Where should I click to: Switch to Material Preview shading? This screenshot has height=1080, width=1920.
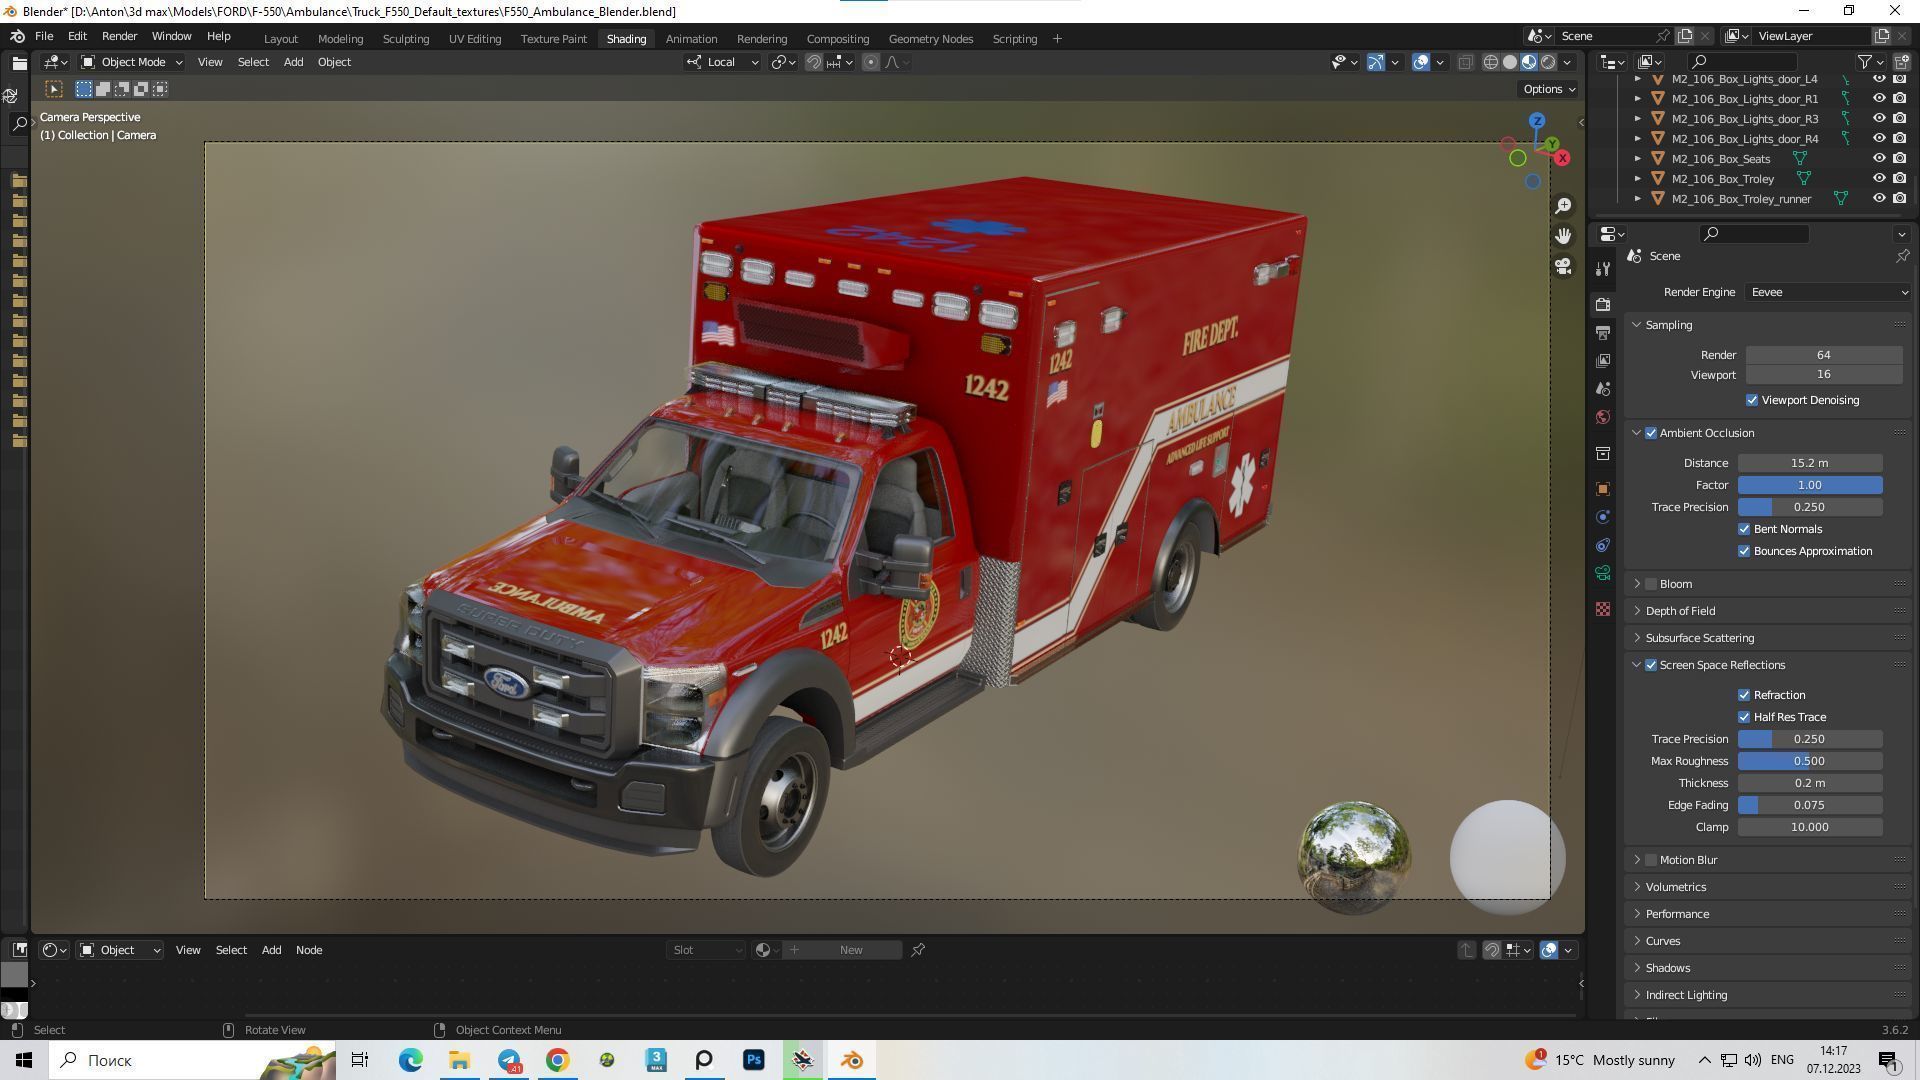point(1529,62)
